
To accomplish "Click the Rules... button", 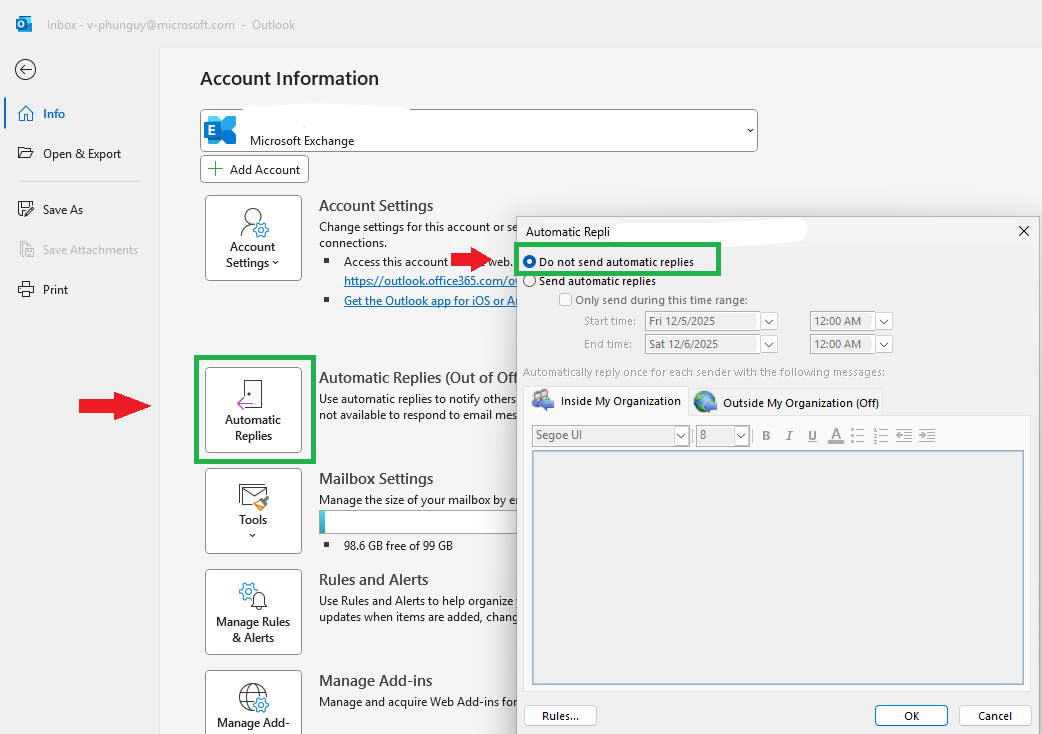I will click(560, 715).
